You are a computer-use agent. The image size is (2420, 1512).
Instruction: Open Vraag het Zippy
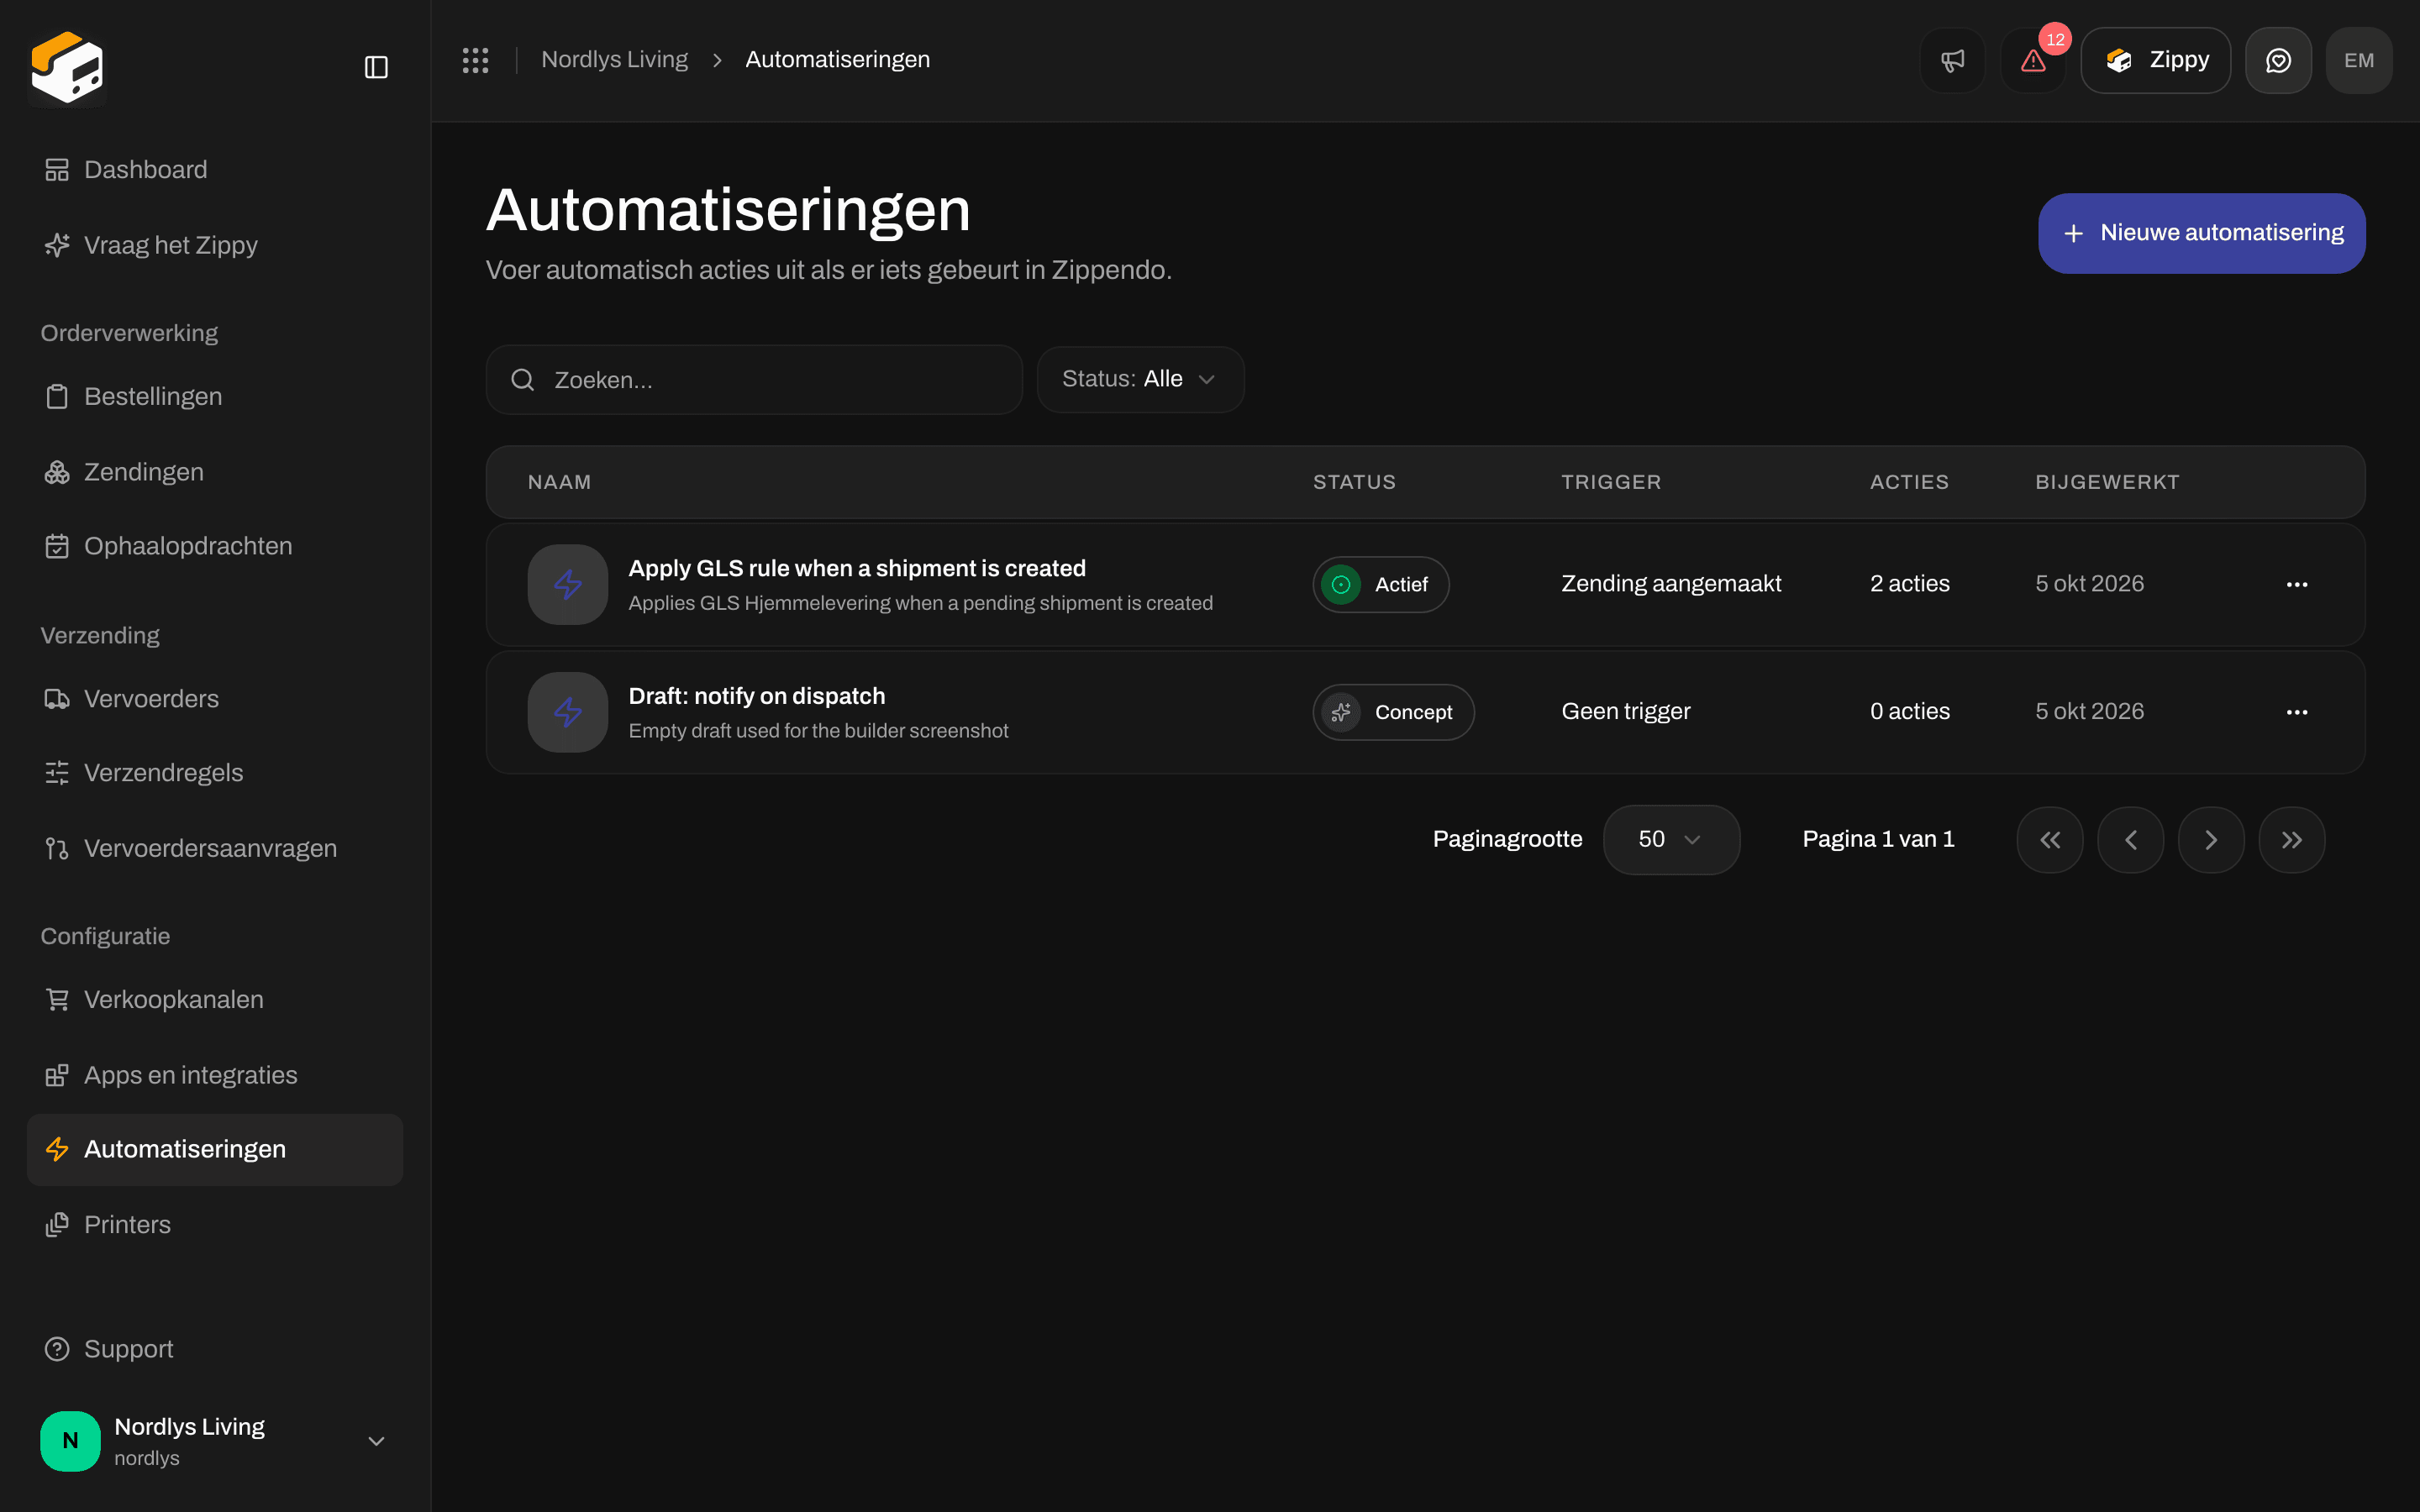(x=215, y=245)
